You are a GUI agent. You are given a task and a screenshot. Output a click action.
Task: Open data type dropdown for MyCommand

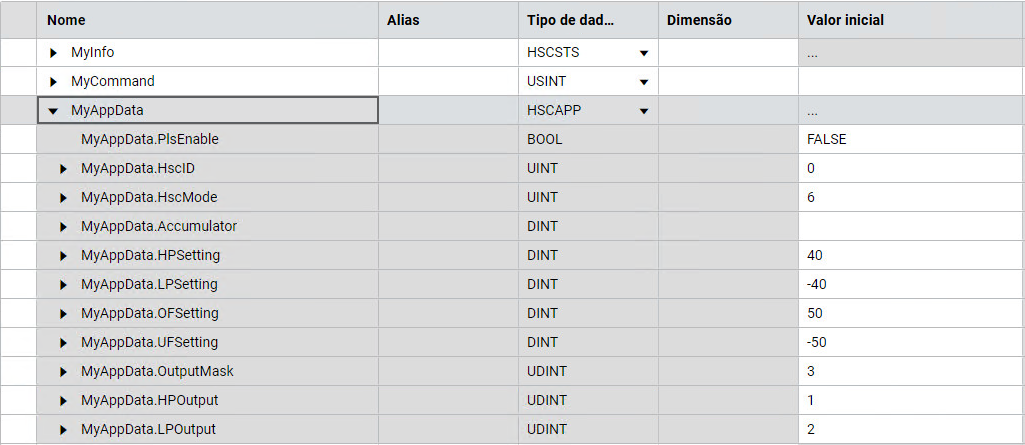tap(644, 82)
